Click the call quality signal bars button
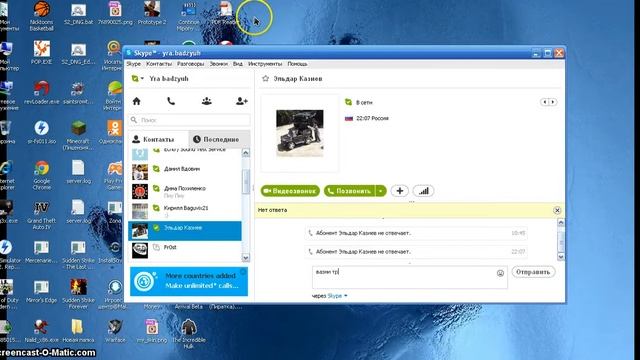 tap(424, 191)
